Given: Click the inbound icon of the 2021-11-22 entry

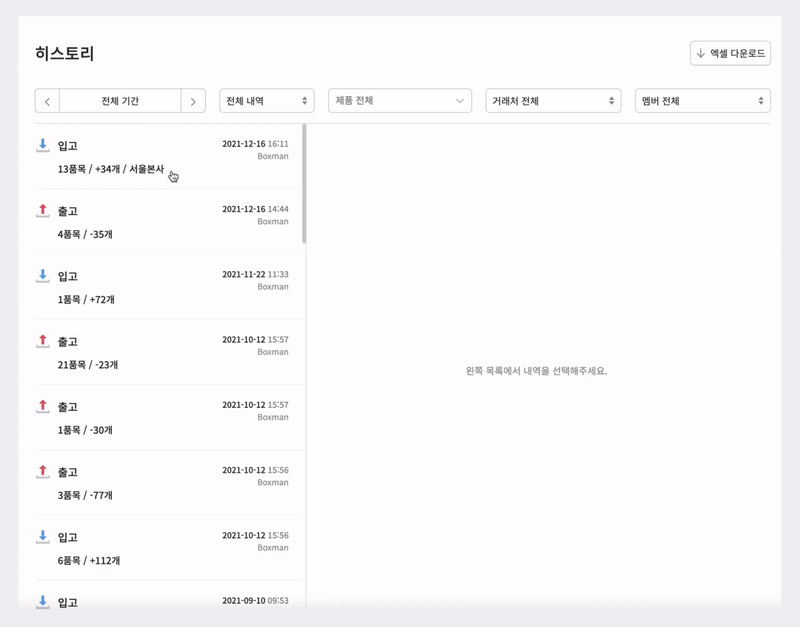Looking at the screenshot, I should click(x=43, y=276).
